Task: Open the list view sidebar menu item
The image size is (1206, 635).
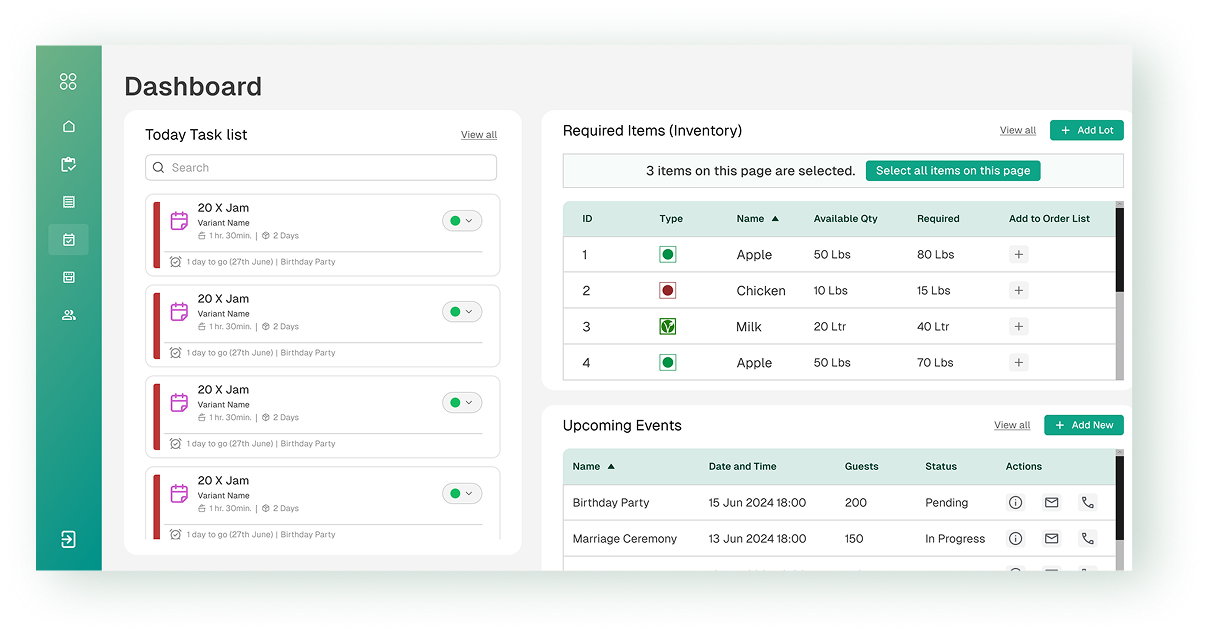Action: [68, 202]
